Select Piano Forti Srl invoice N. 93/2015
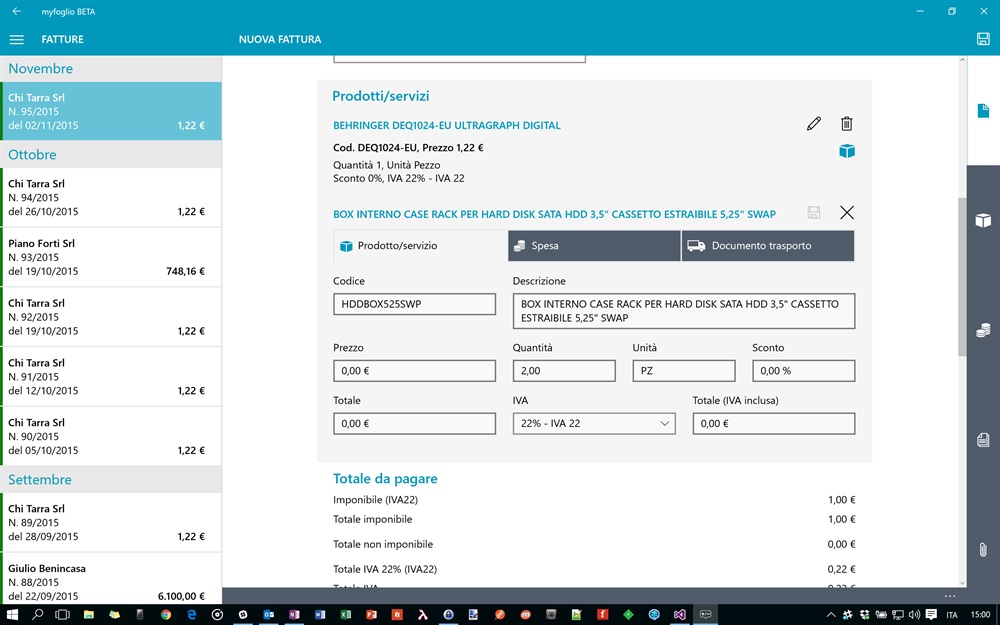The image size is (1000, 625). coord(111,257)
